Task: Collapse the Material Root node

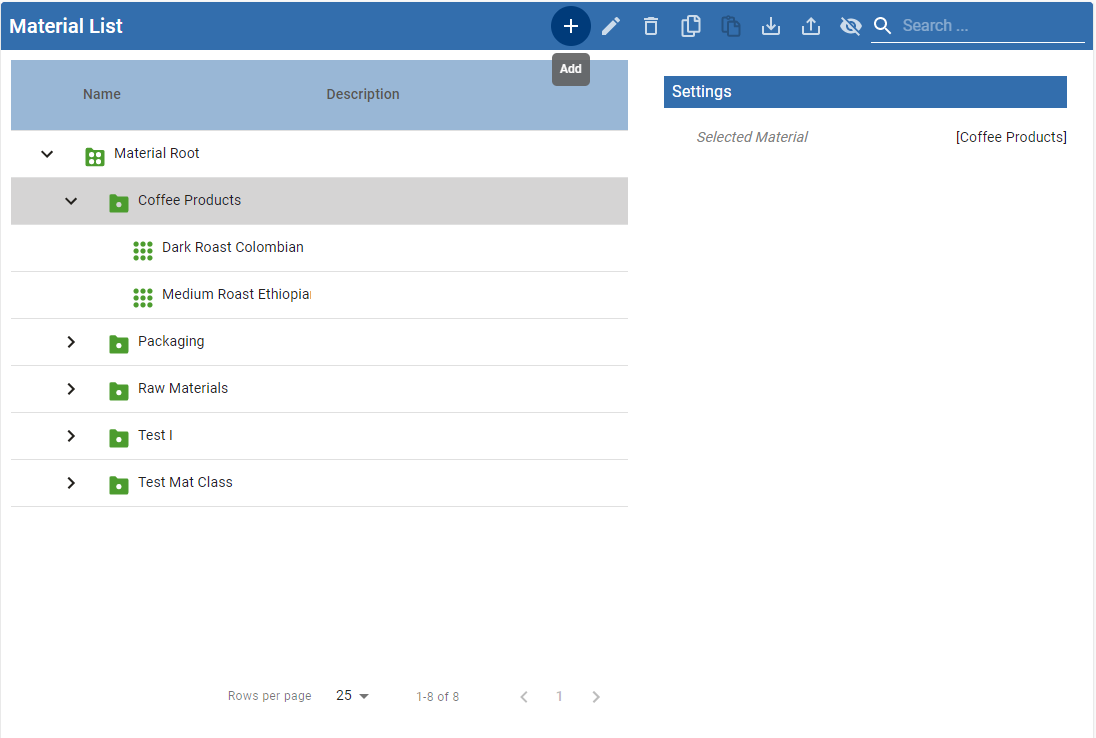Action: pyautogui.click(x=47, y=154)
